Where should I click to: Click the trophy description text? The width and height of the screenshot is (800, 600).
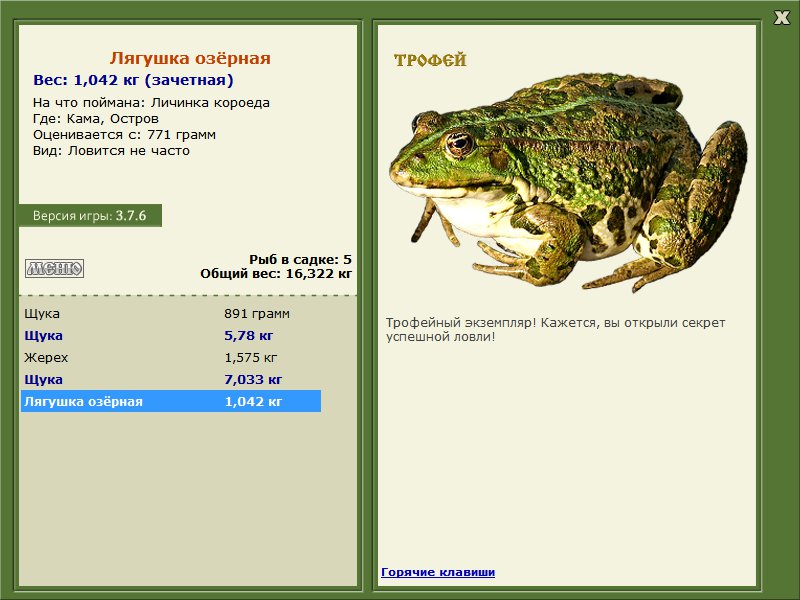pos(555,330)
